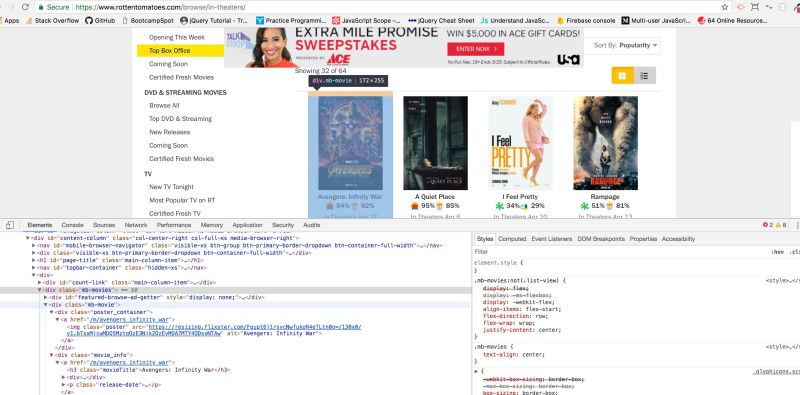The width and height of the screenshot is (800, 395).
Task: Open the Performance tab
Action: click(174, 225)
